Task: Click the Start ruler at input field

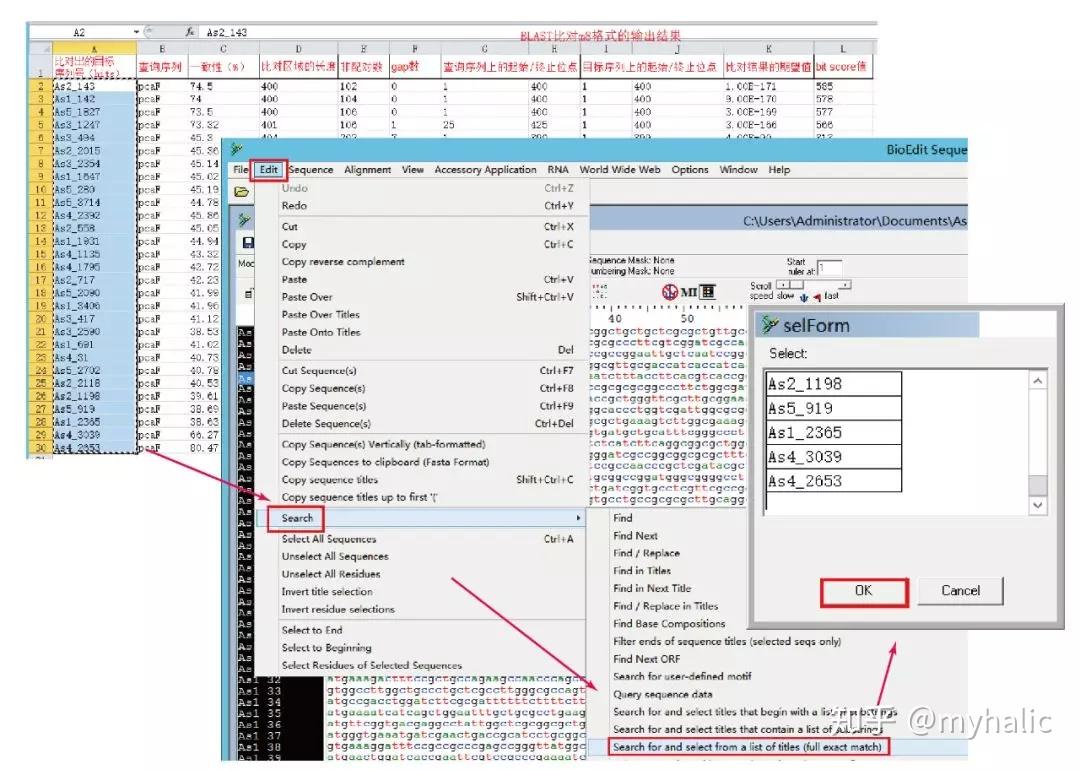Action: pyautogui.click(x=829, y=267)
